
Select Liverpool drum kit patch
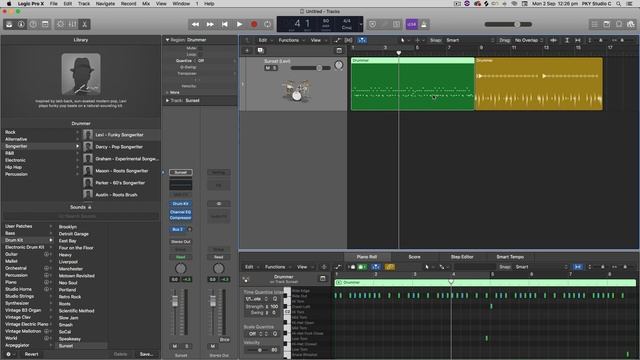coord(68,262)
